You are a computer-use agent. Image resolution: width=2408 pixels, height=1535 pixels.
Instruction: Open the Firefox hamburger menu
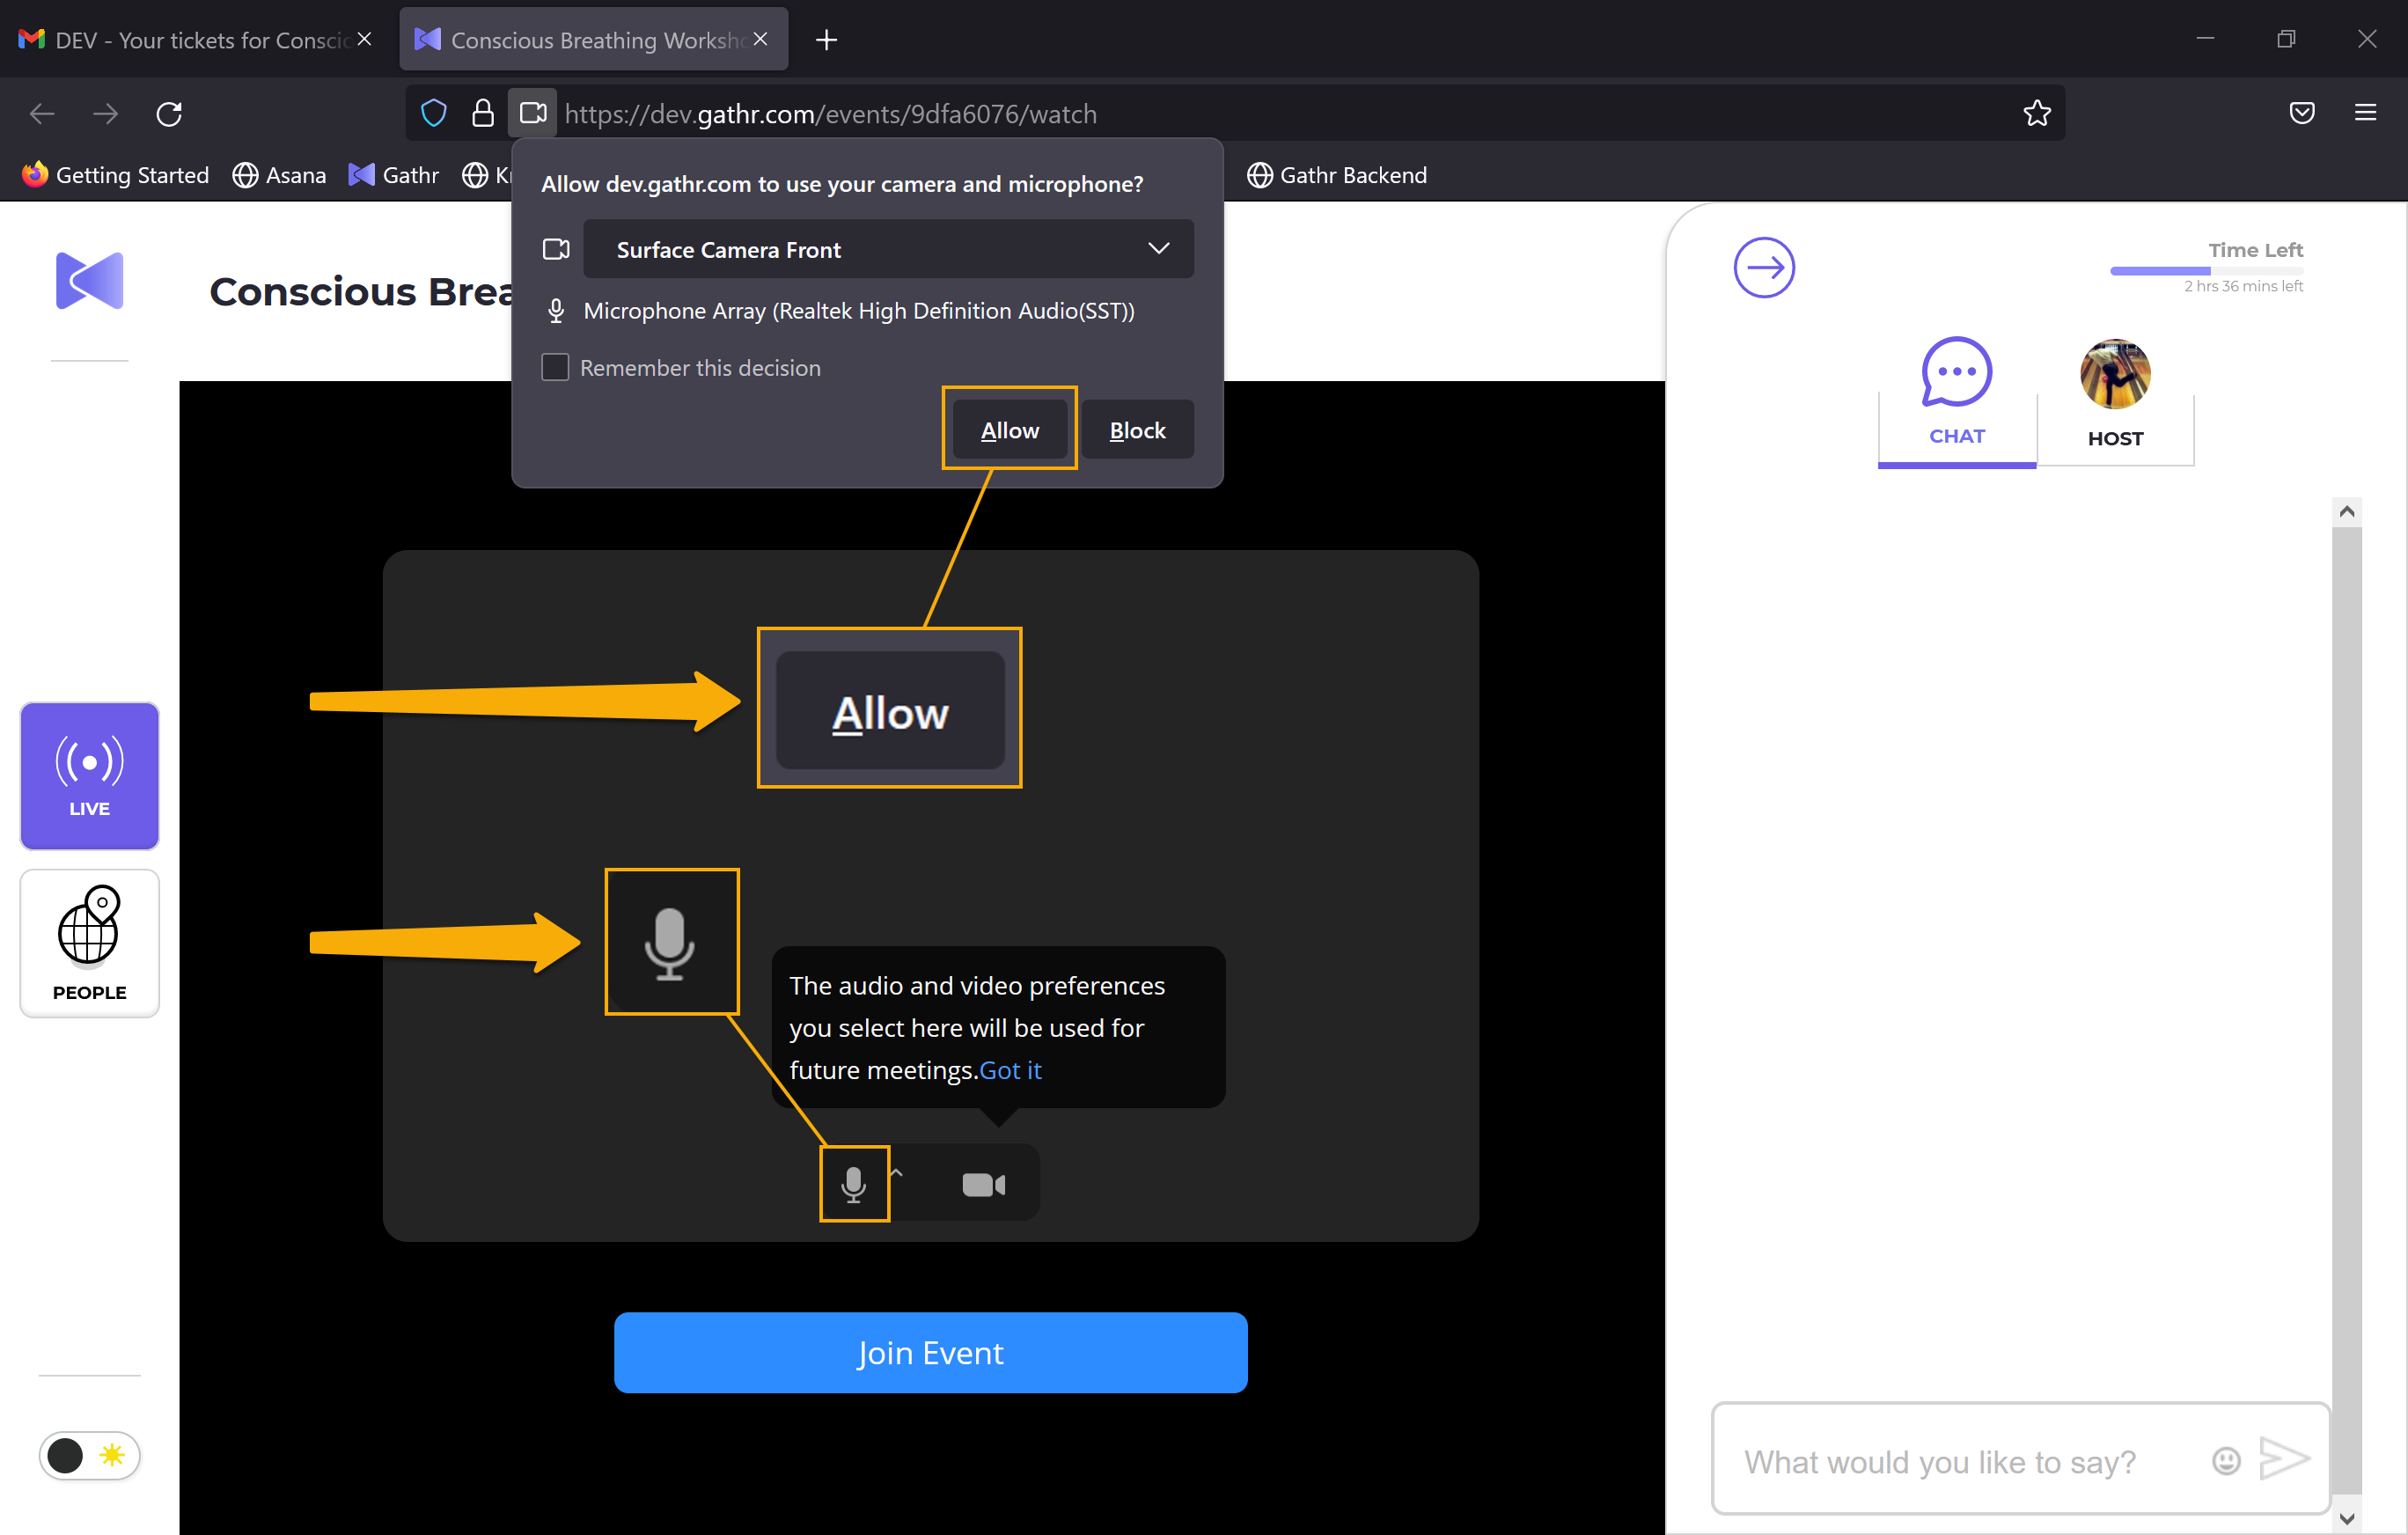[2364, 114]
